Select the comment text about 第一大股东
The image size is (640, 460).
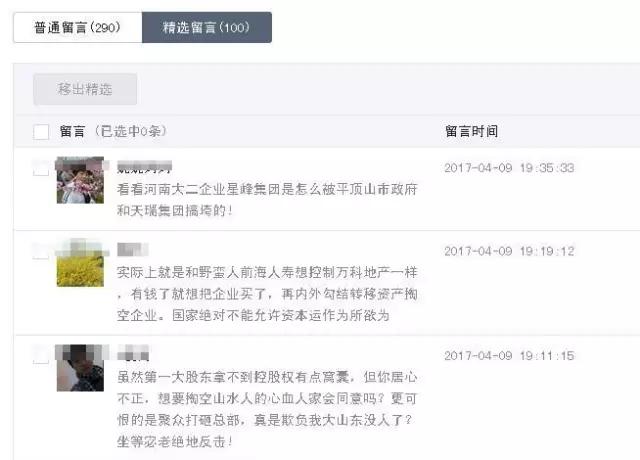point(267,409)
